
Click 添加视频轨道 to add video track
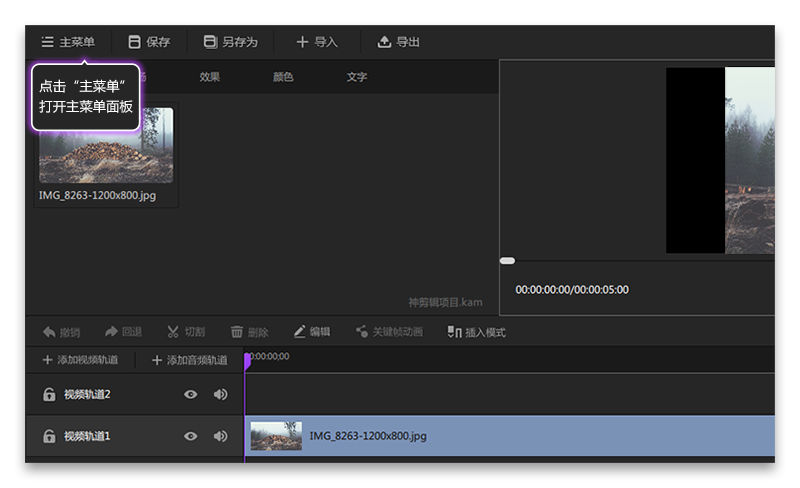(80, 360)
